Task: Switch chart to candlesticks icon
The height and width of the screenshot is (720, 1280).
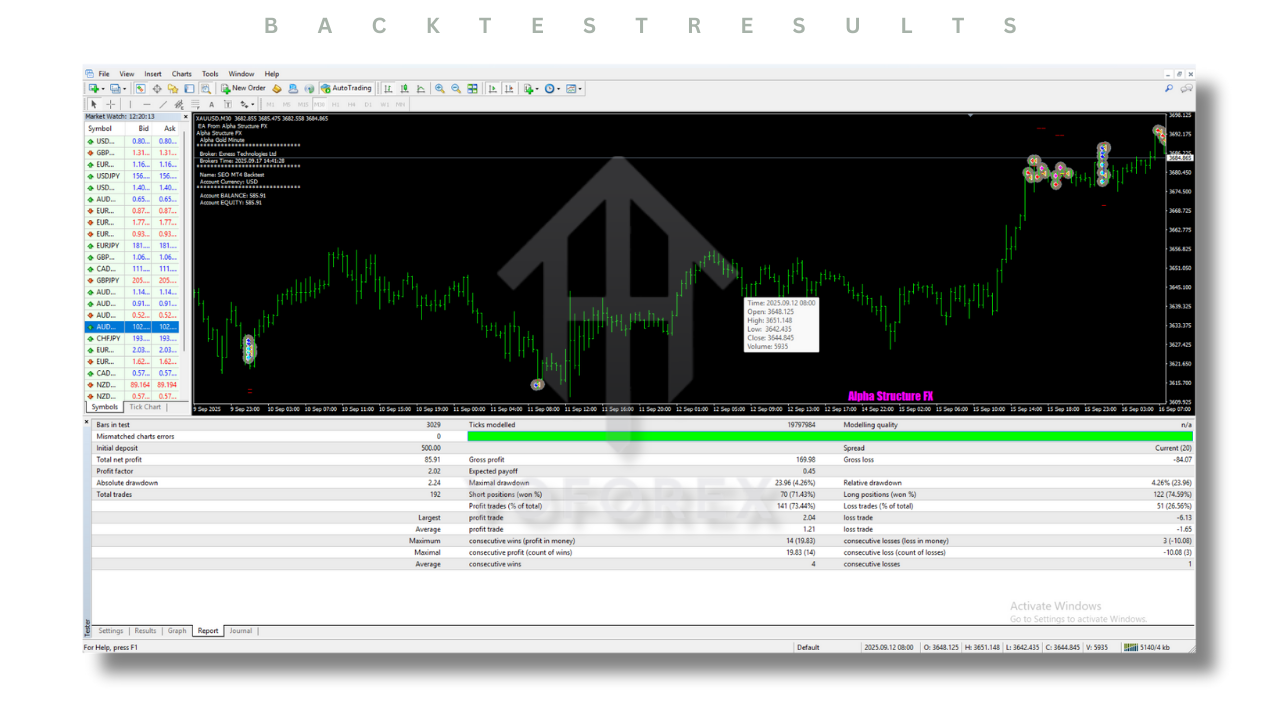Action: 404,88
